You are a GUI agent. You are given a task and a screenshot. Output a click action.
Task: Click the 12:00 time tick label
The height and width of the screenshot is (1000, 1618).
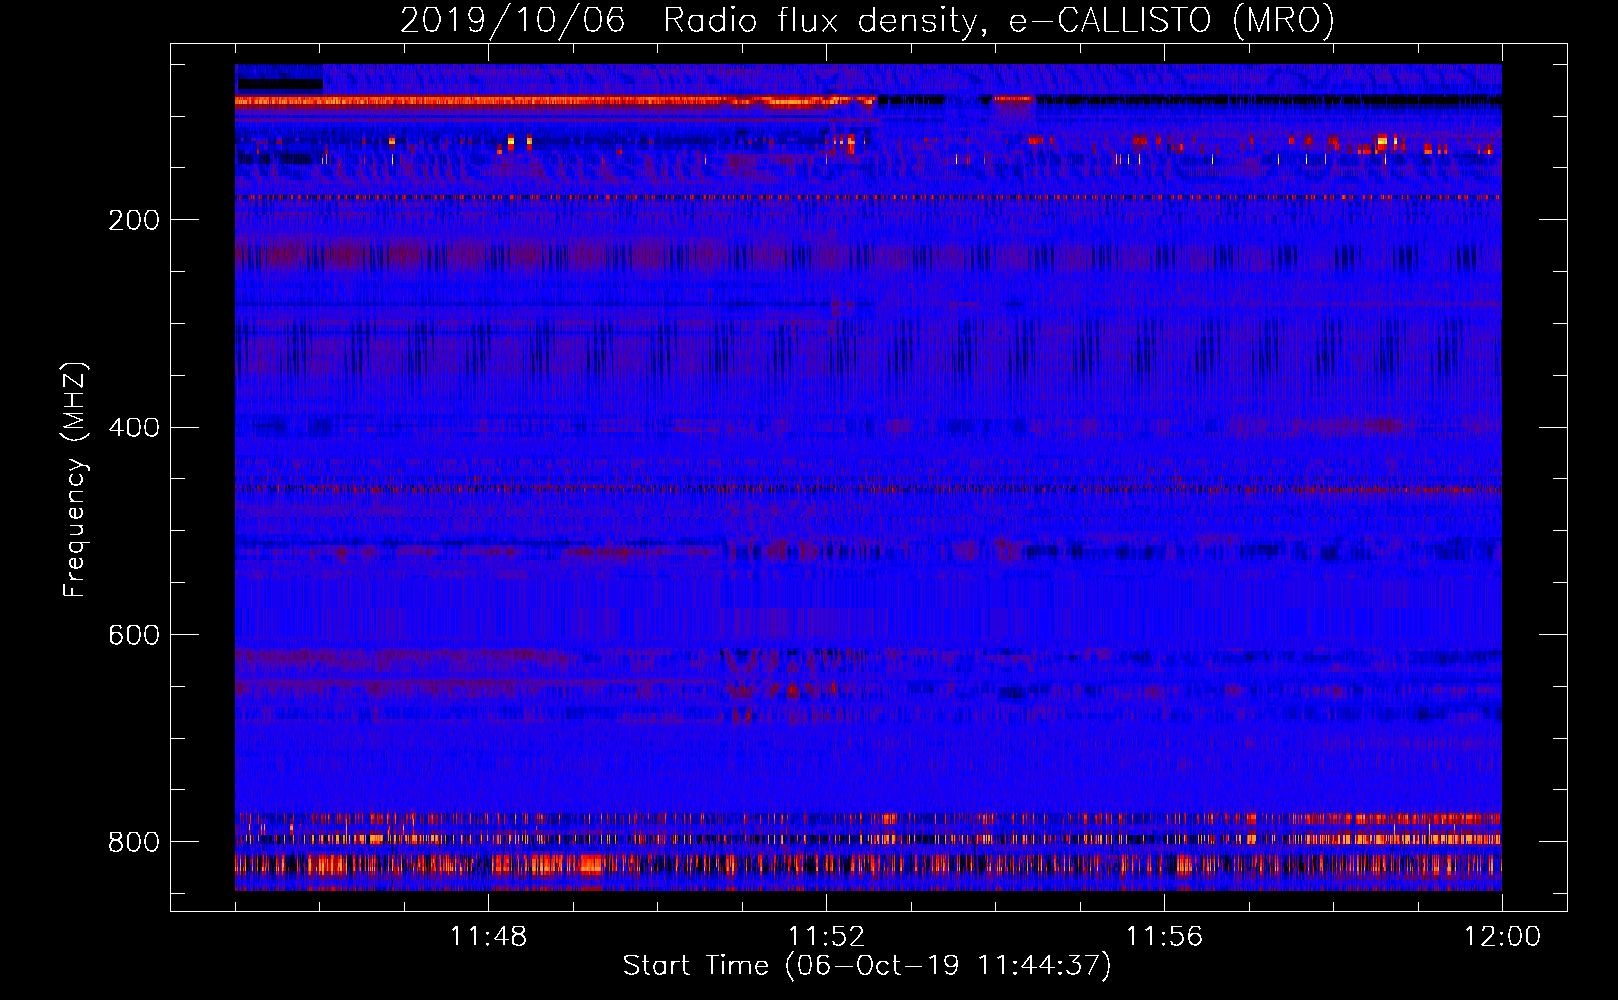pos(1502,937)
